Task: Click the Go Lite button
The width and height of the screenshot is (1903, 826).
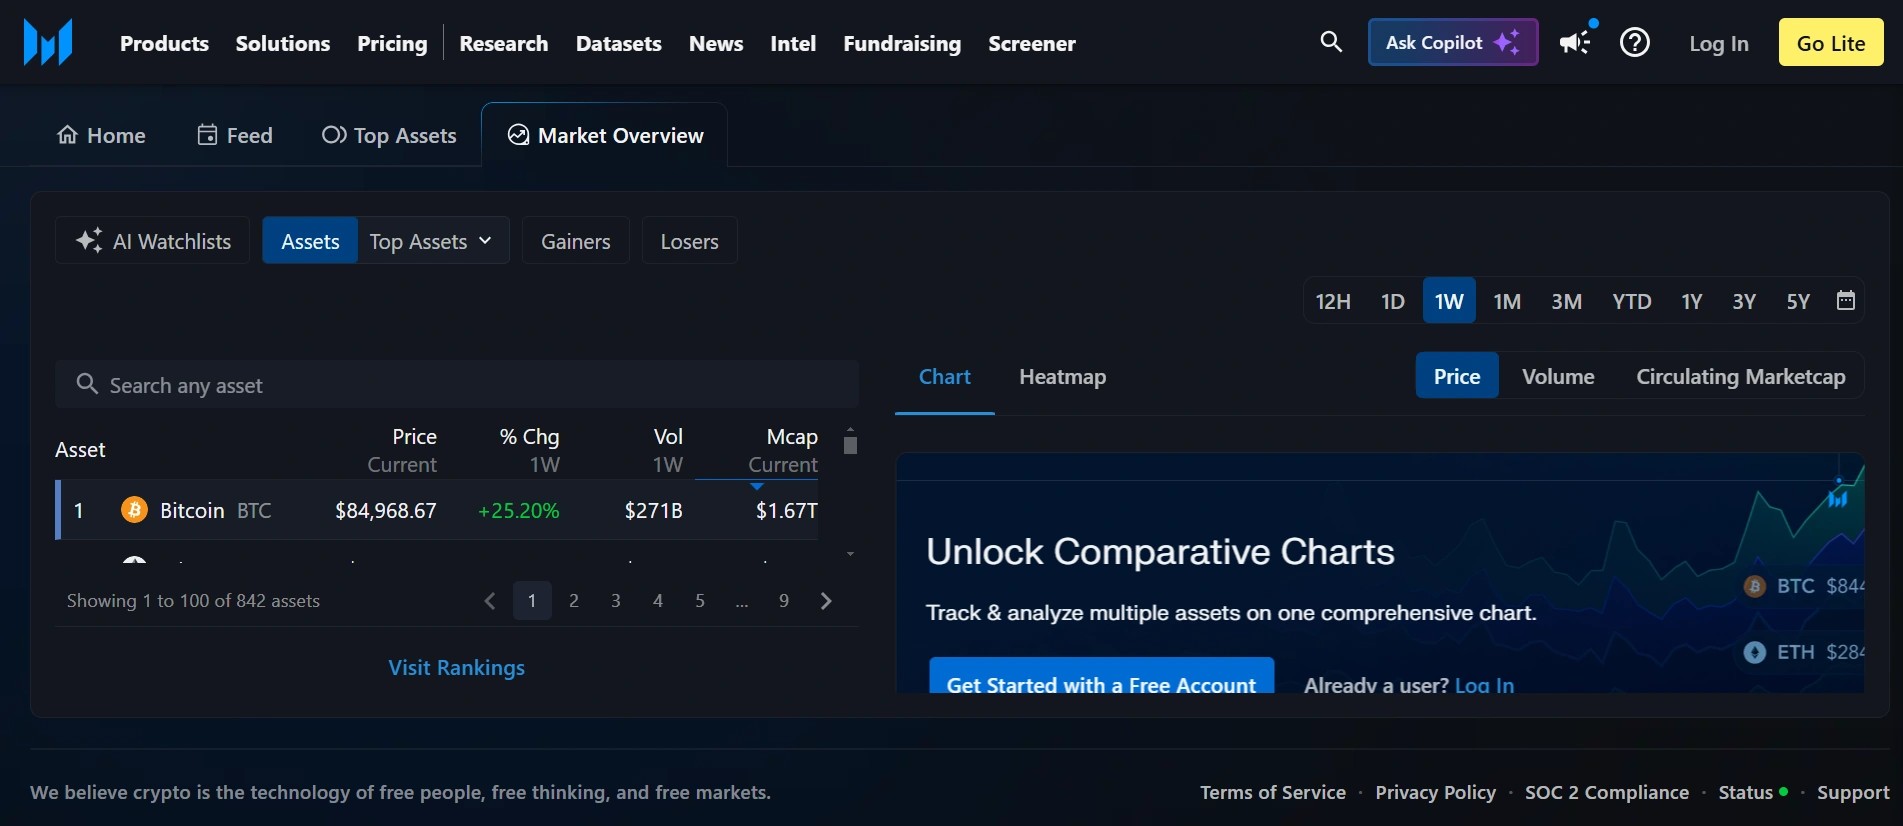Action: (x=1830, y=43)
